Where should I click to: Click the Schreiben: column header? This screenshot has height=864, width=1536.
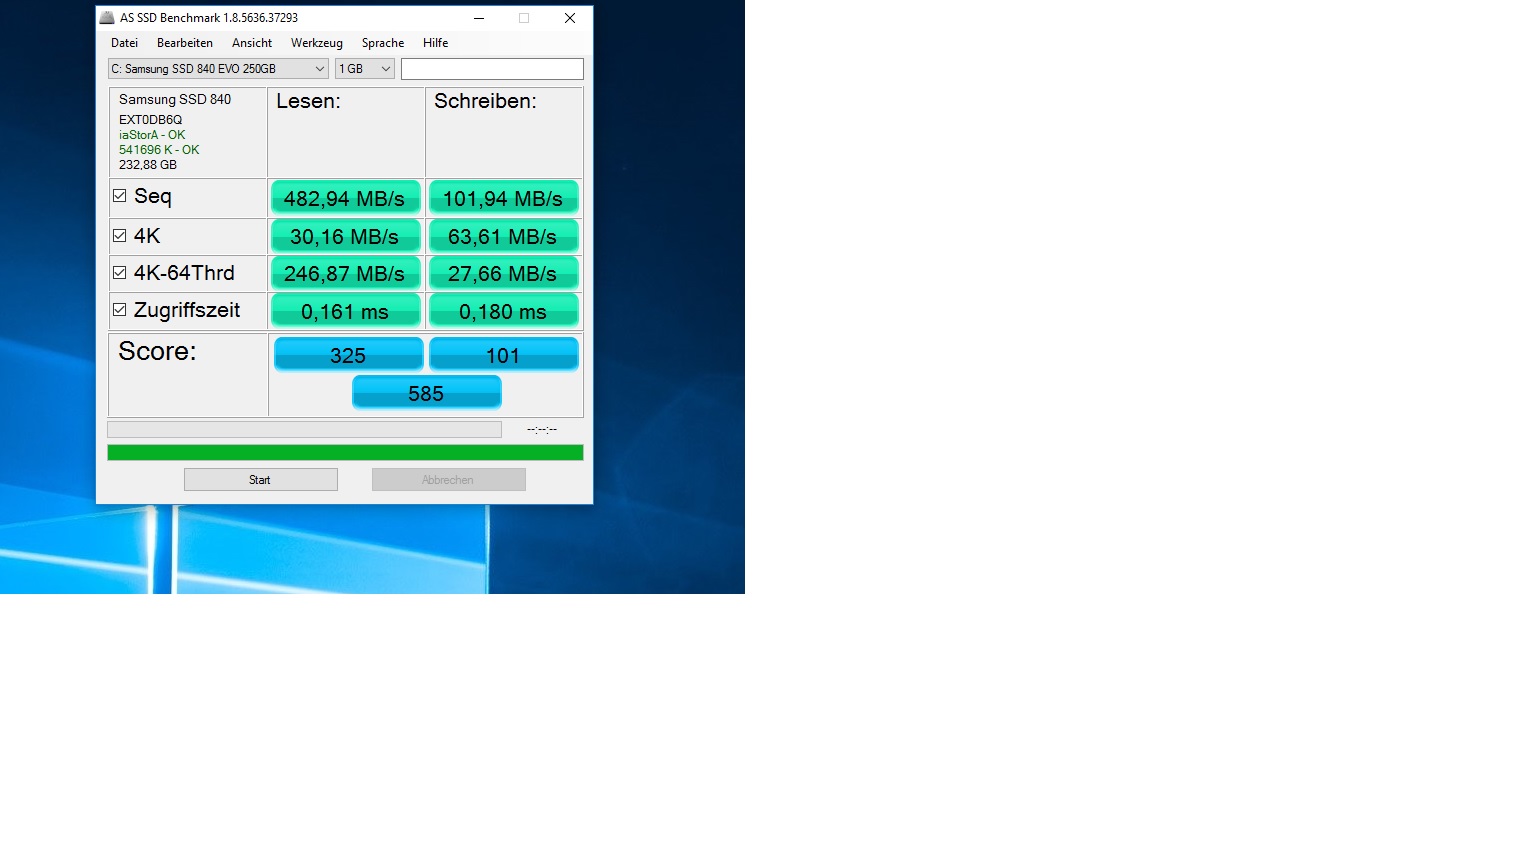(485, 101)
